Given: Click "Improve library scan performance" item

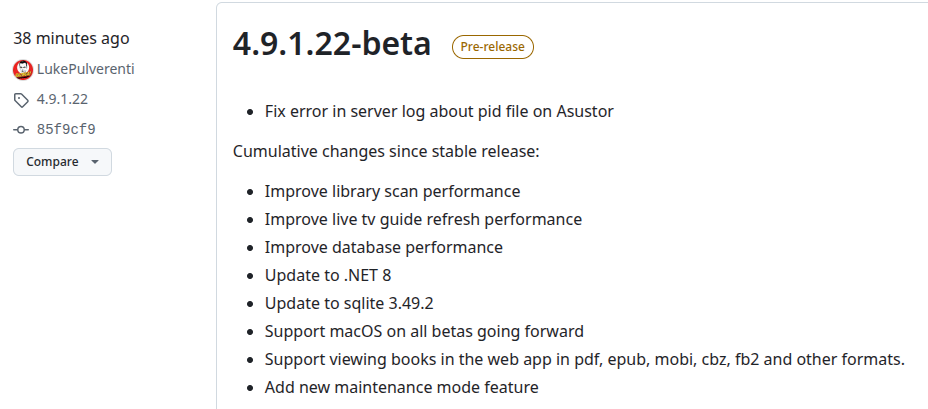Looking at the screenshot, I should point(392,191).
